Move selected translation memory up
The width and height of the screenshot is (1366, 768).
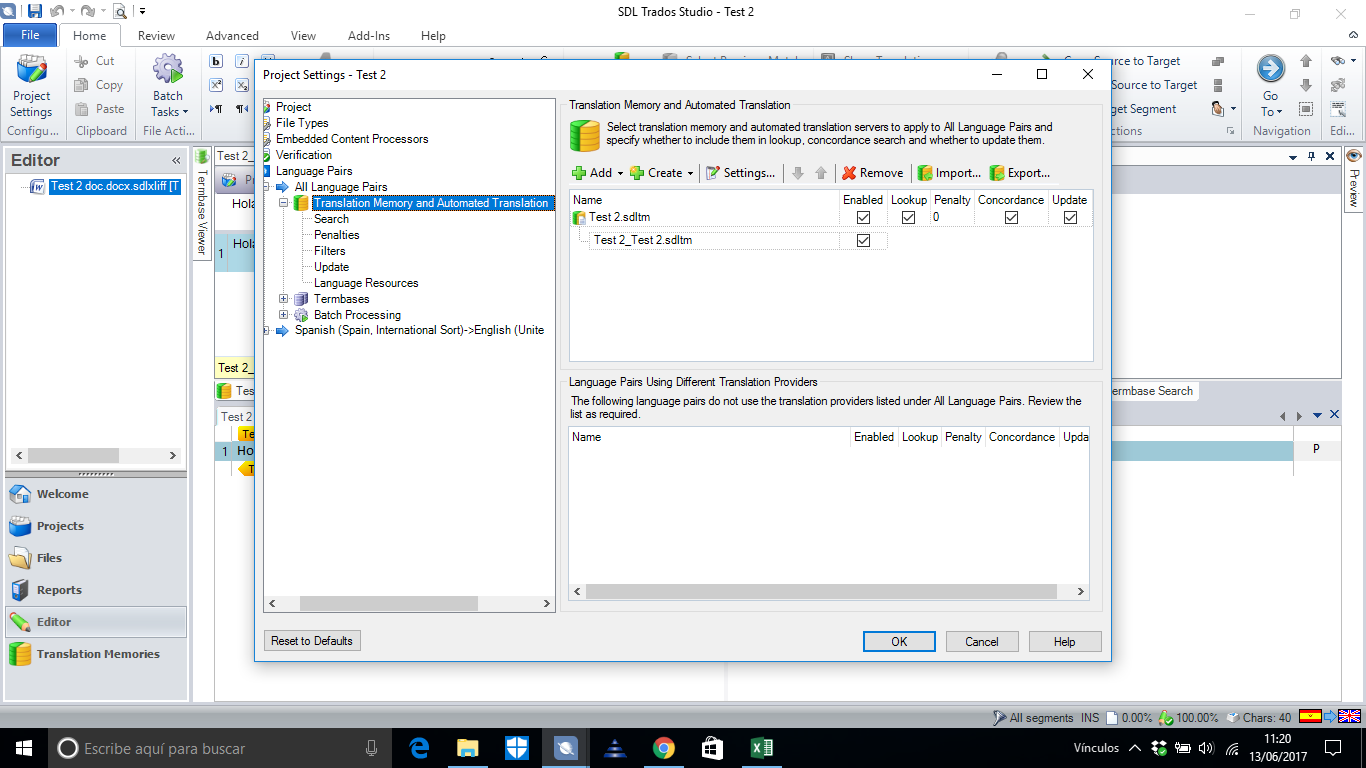pyautogui.click(x=821, y=173)
